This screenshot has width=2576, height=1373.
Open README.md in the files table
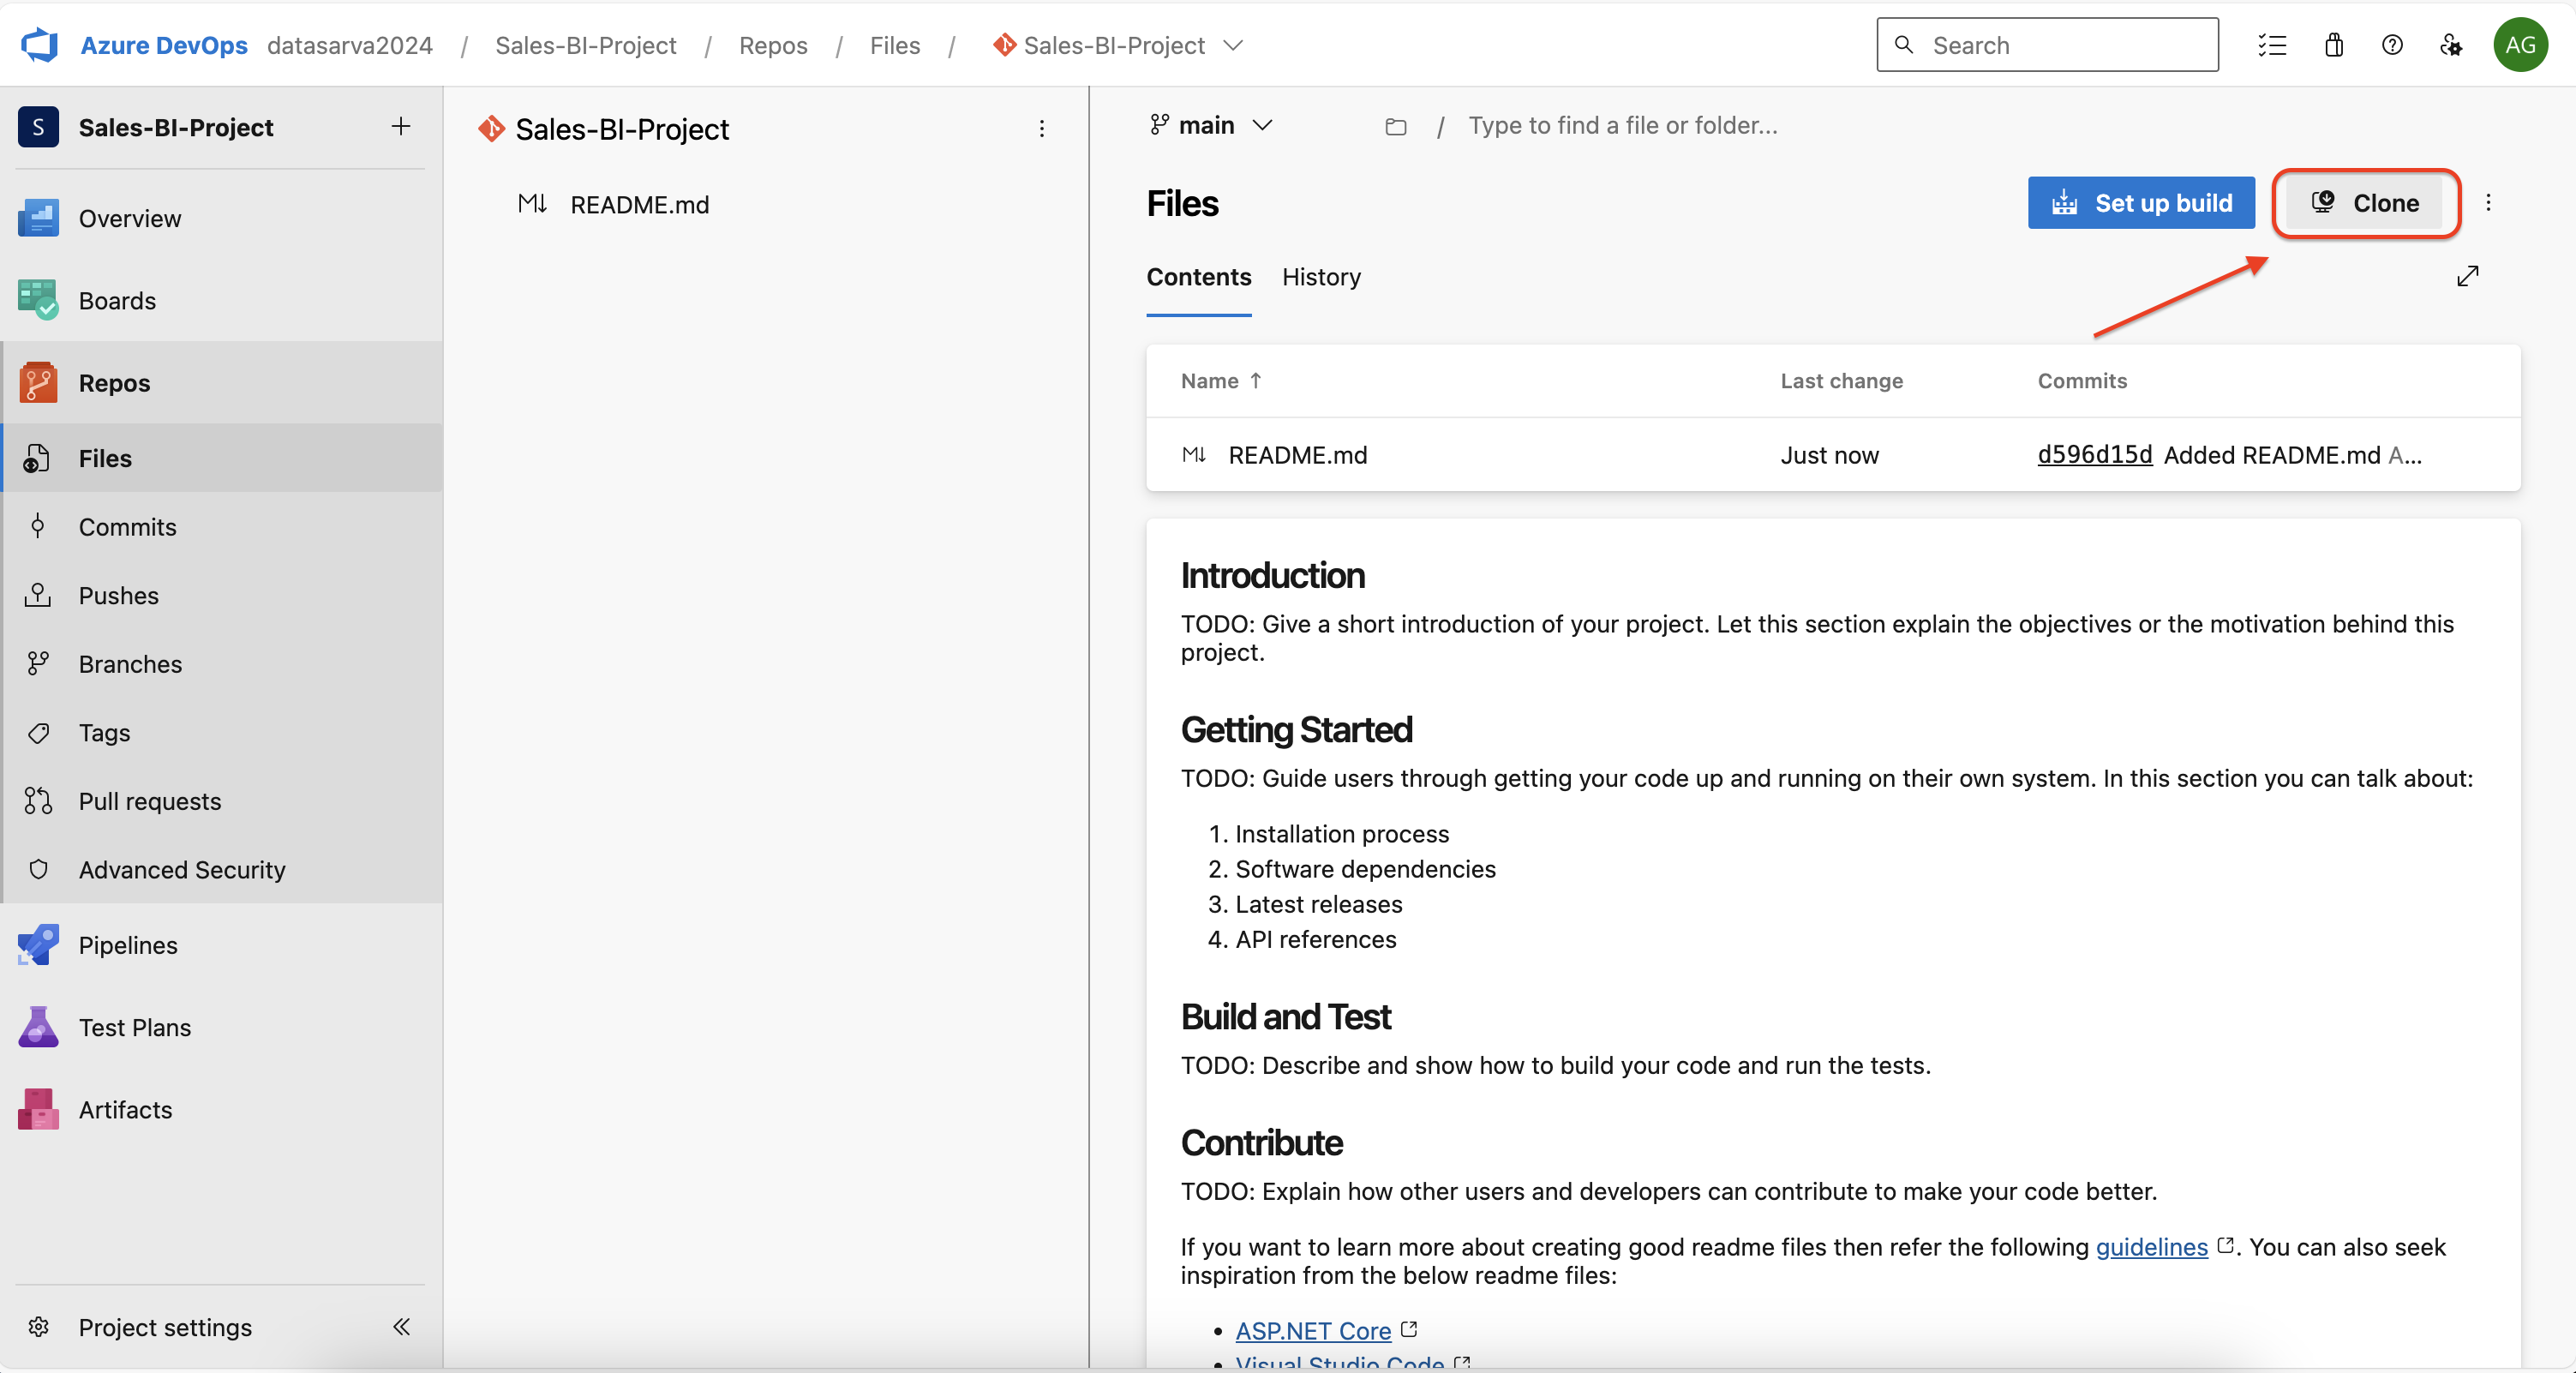coord(1297,455)
